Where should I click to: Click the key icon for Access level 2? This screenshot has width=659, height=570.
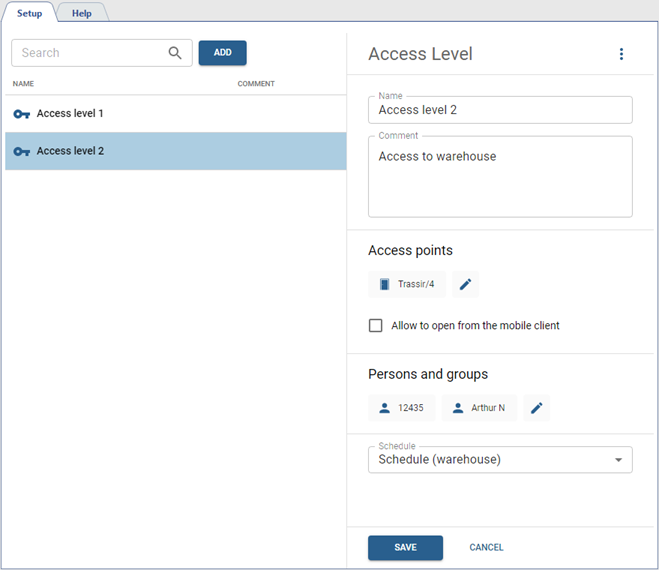click(22, 152)
